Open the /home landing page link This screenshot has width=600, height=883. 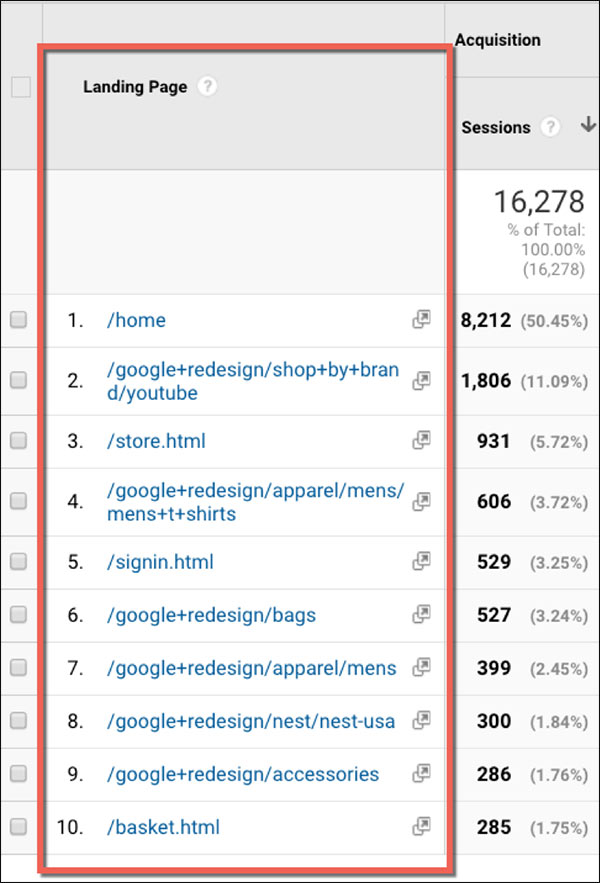[x=136, y=320]
